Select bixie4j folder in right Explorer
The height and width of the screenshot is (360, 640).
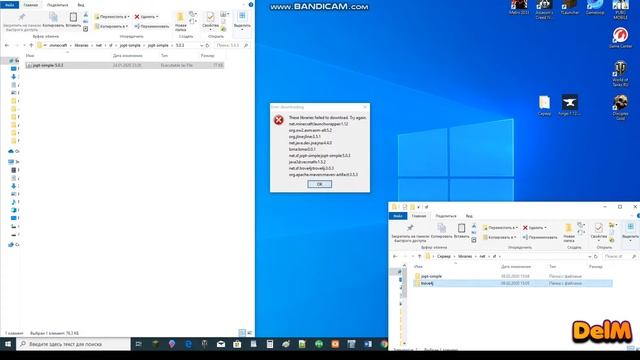(x=513, y=283)
